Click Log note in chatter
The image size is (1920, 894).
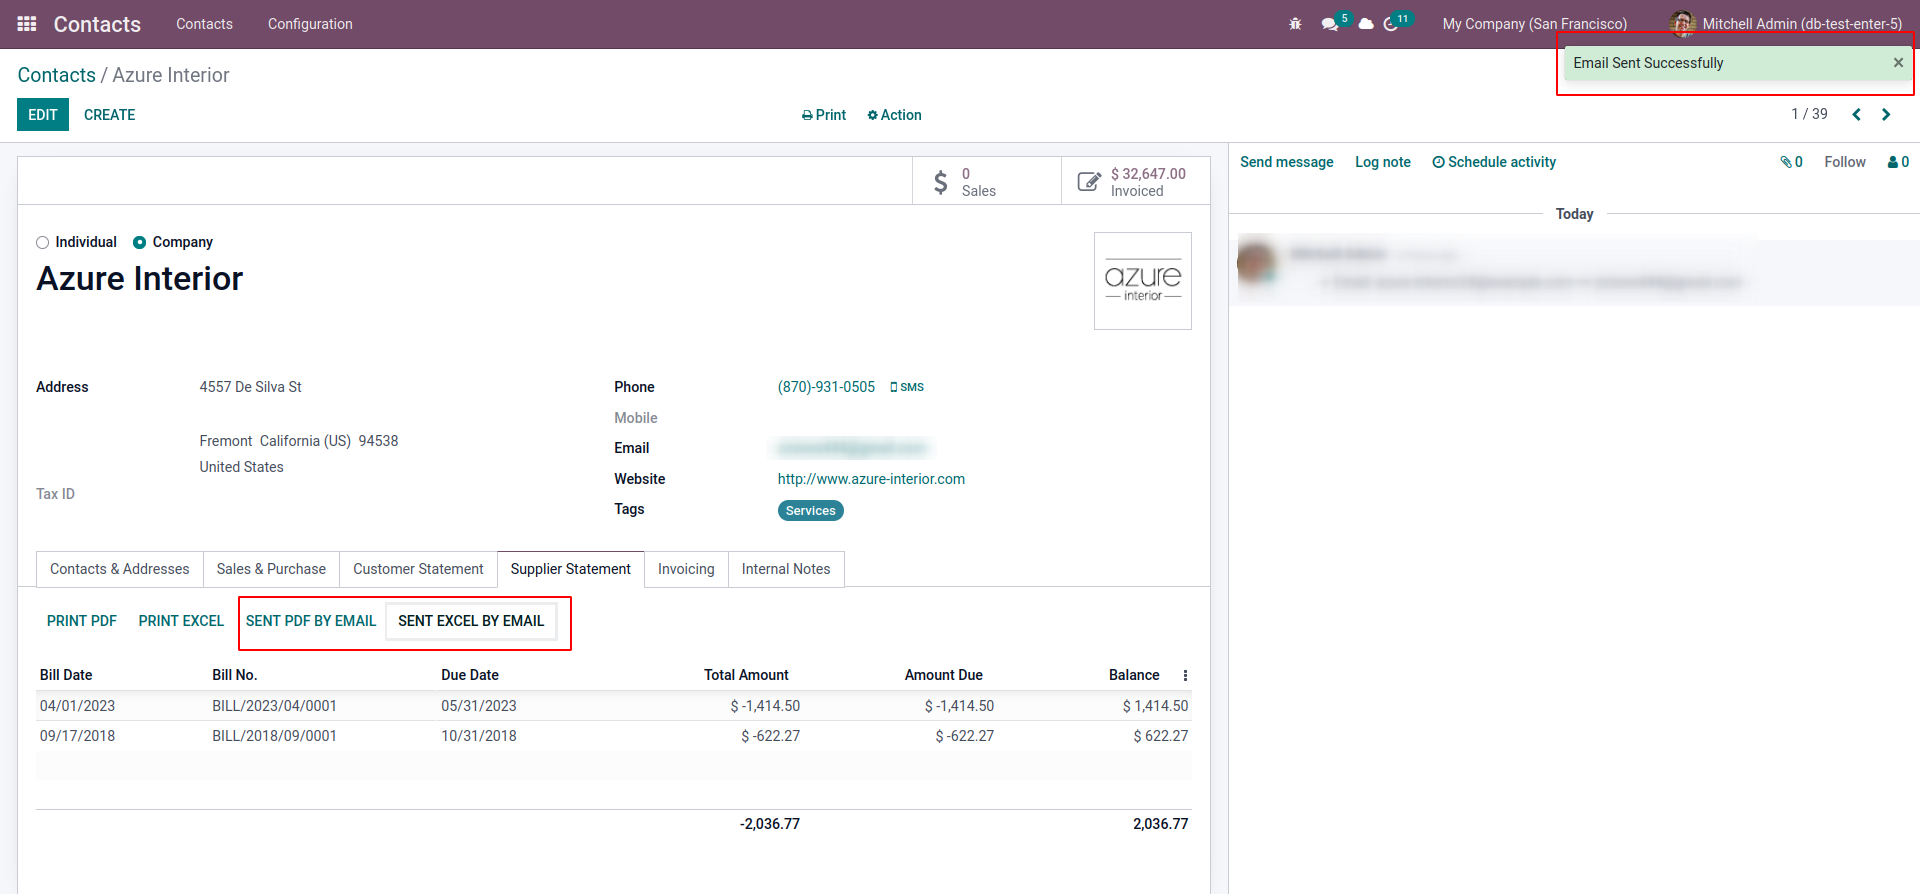pyautogui.click(x=1383, y=162)
